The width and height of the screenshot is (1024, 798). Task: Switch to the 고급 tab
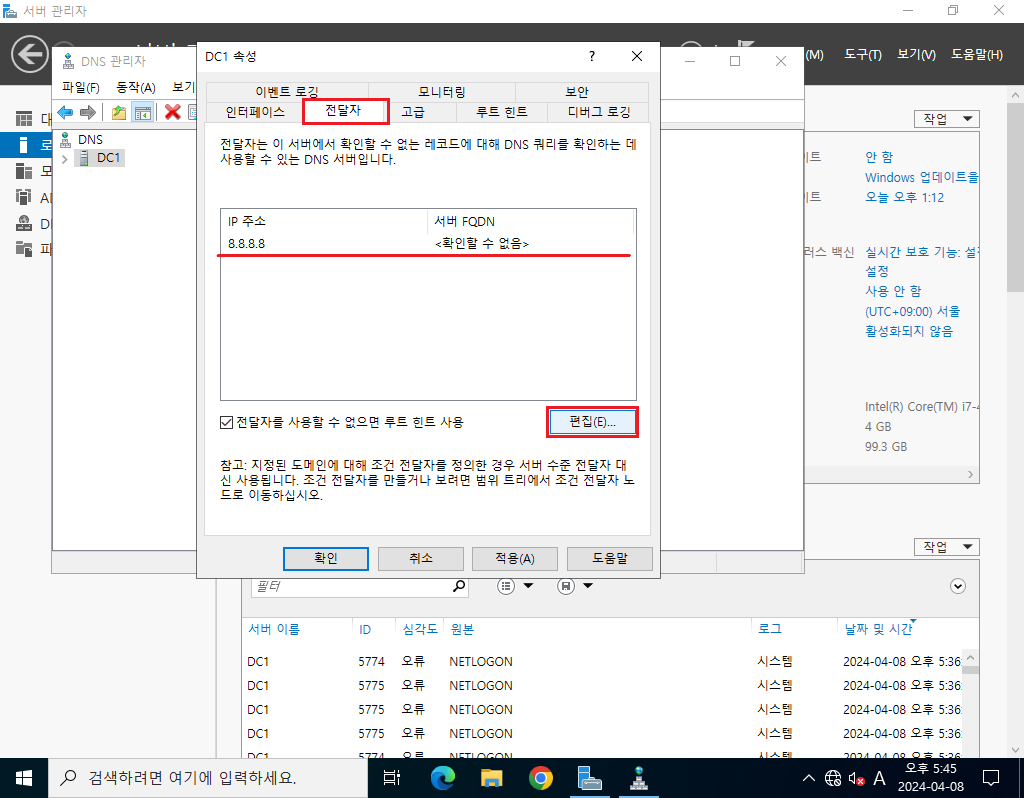pos(413,112)
